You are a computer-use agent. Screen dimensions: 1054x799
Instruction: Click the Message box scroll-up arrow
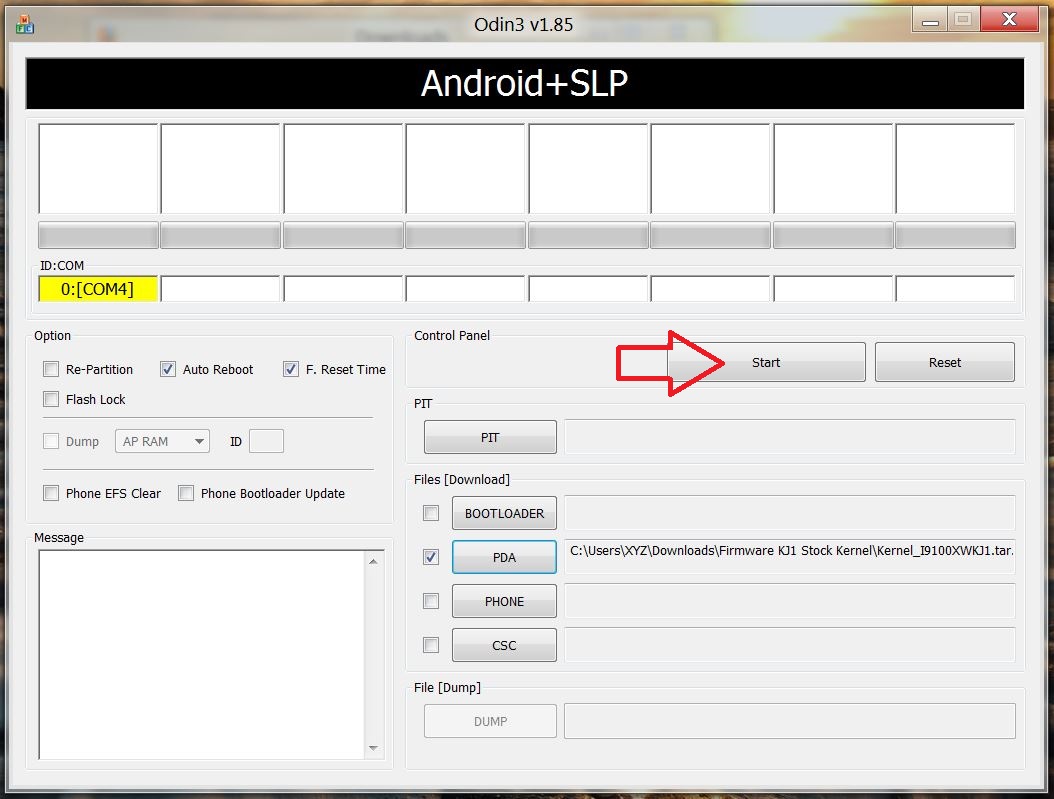click(374, 561)
